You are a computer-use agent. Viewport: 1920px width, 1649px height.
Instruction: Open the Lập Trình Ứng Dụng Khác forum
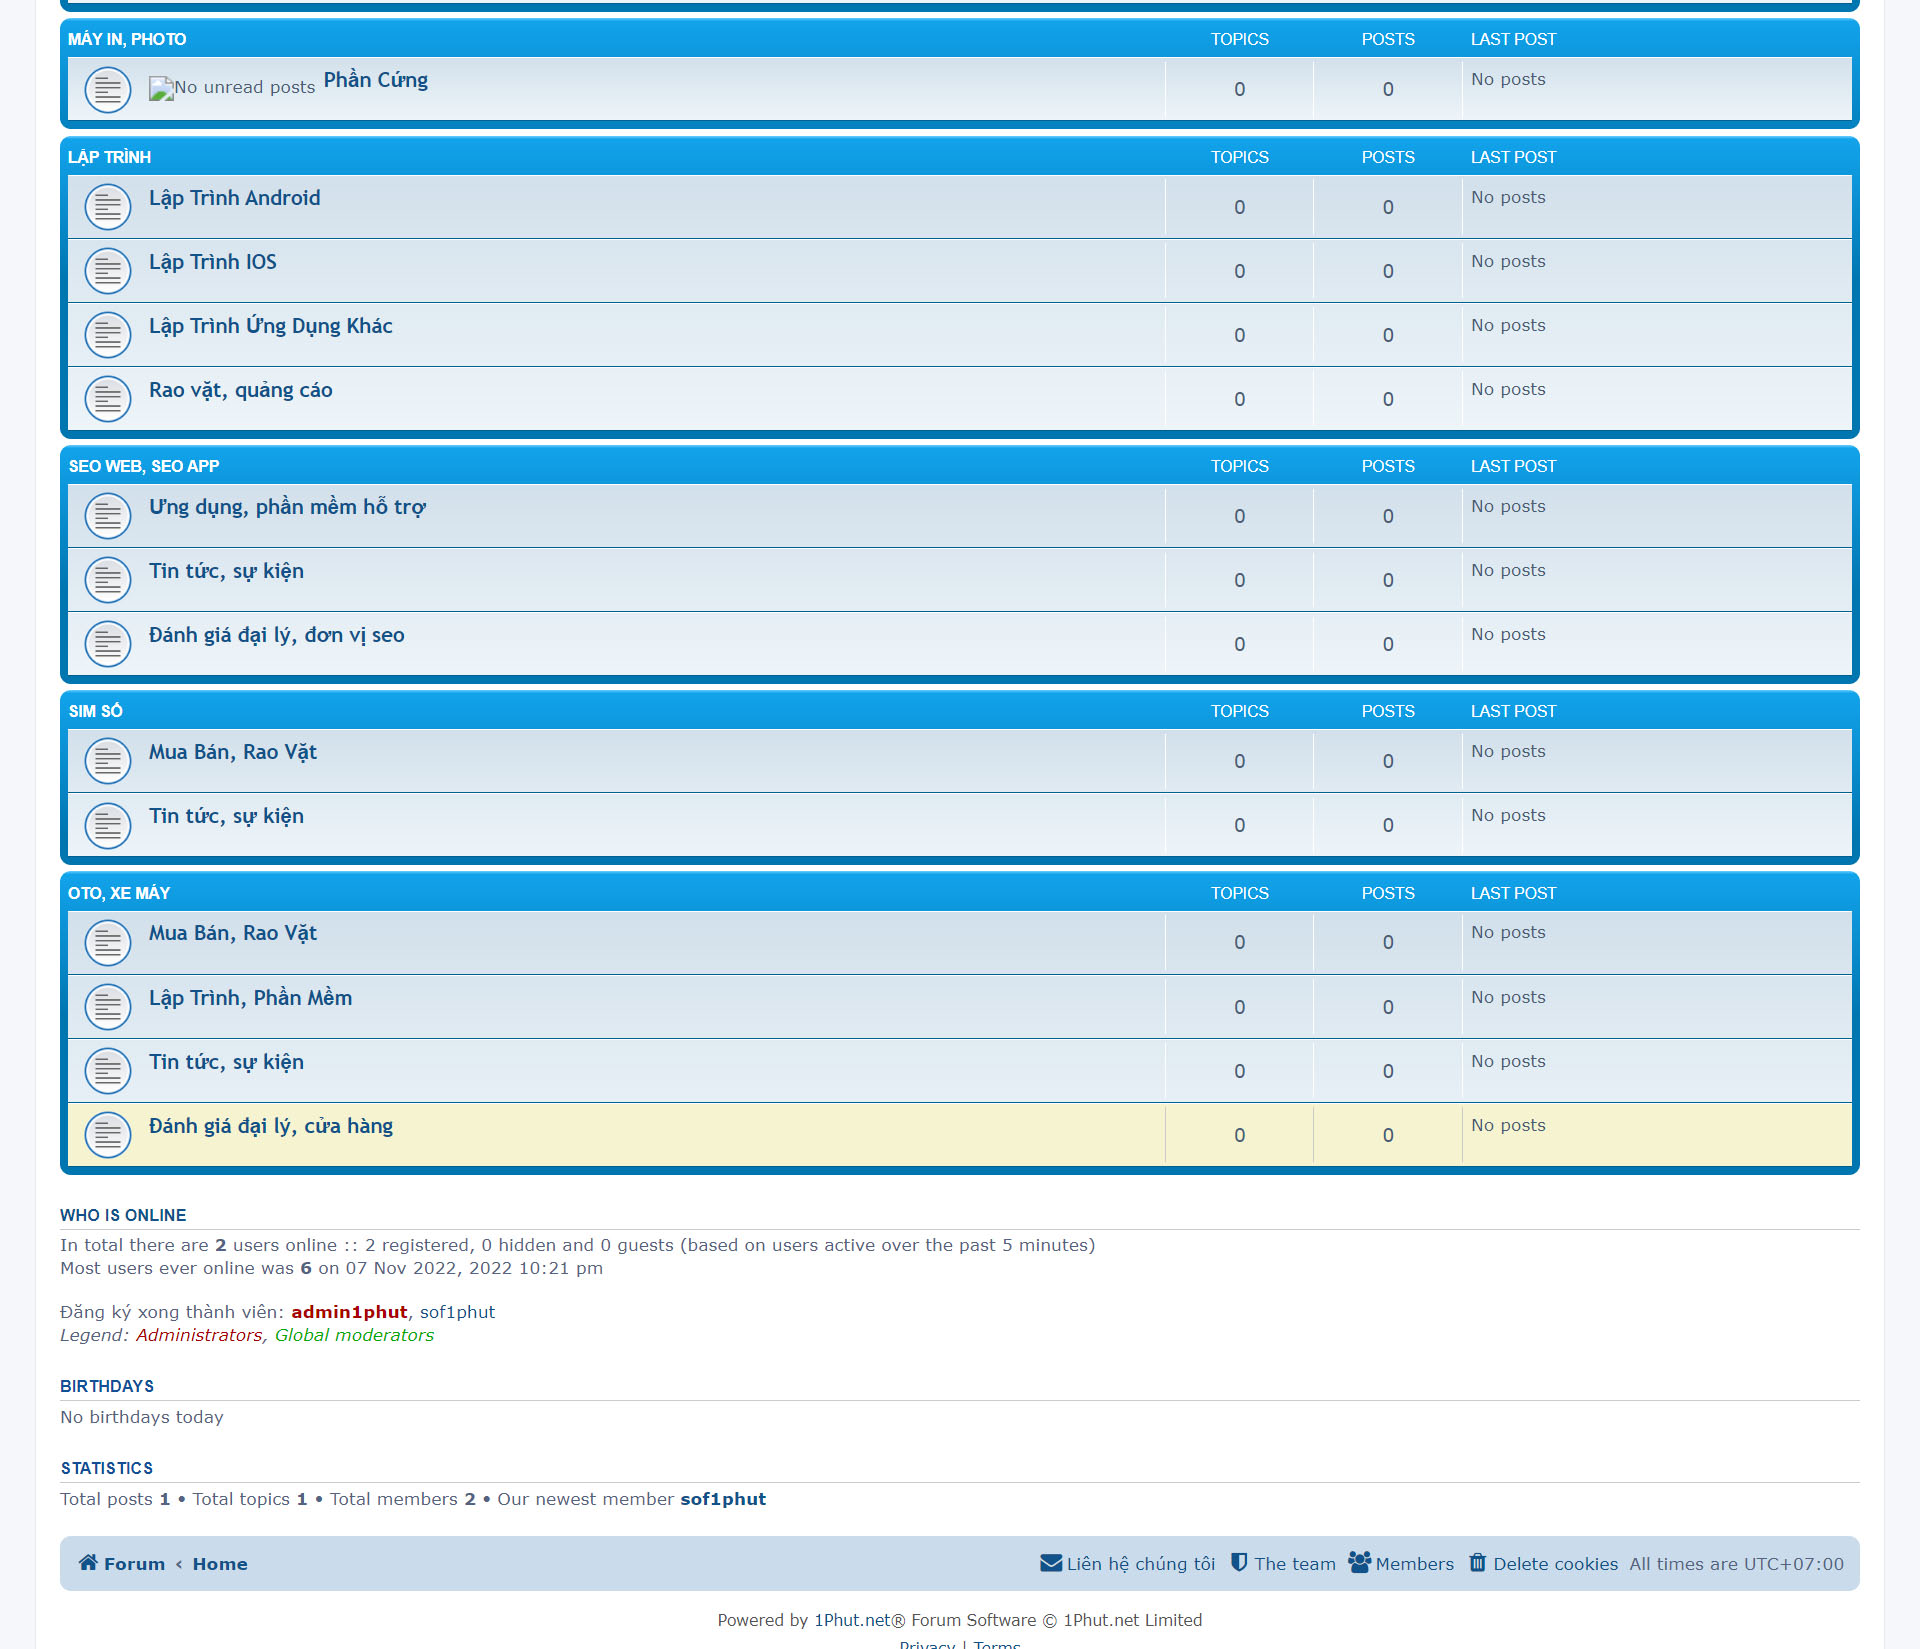[x=270, y=326]
